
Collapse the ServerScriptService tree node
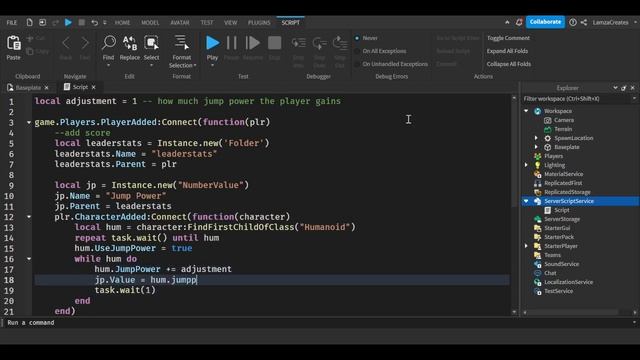526,201
